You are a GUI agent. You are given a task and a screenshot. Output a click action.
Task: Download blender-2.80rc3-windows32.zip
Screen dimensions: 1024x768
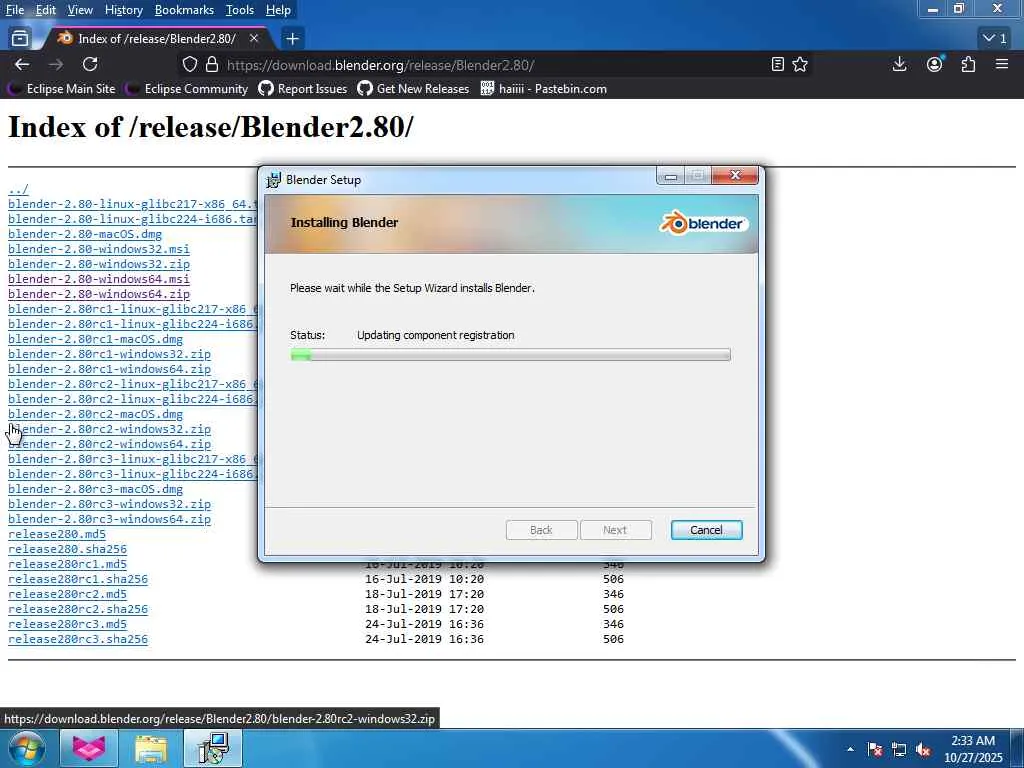[109, 504]
